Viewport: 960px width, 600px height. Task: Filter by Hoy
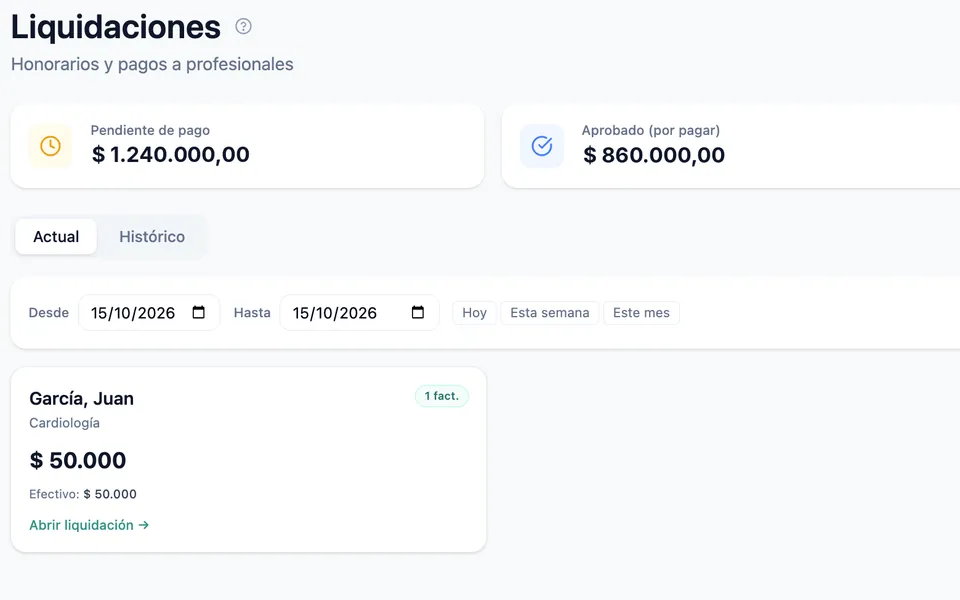[x=474, y=313]
